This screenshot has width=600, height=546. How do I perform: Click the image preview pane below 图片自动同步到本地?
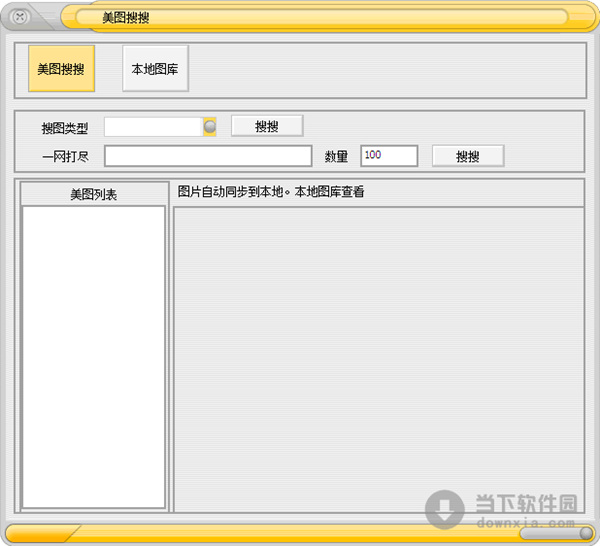[379, 360]
